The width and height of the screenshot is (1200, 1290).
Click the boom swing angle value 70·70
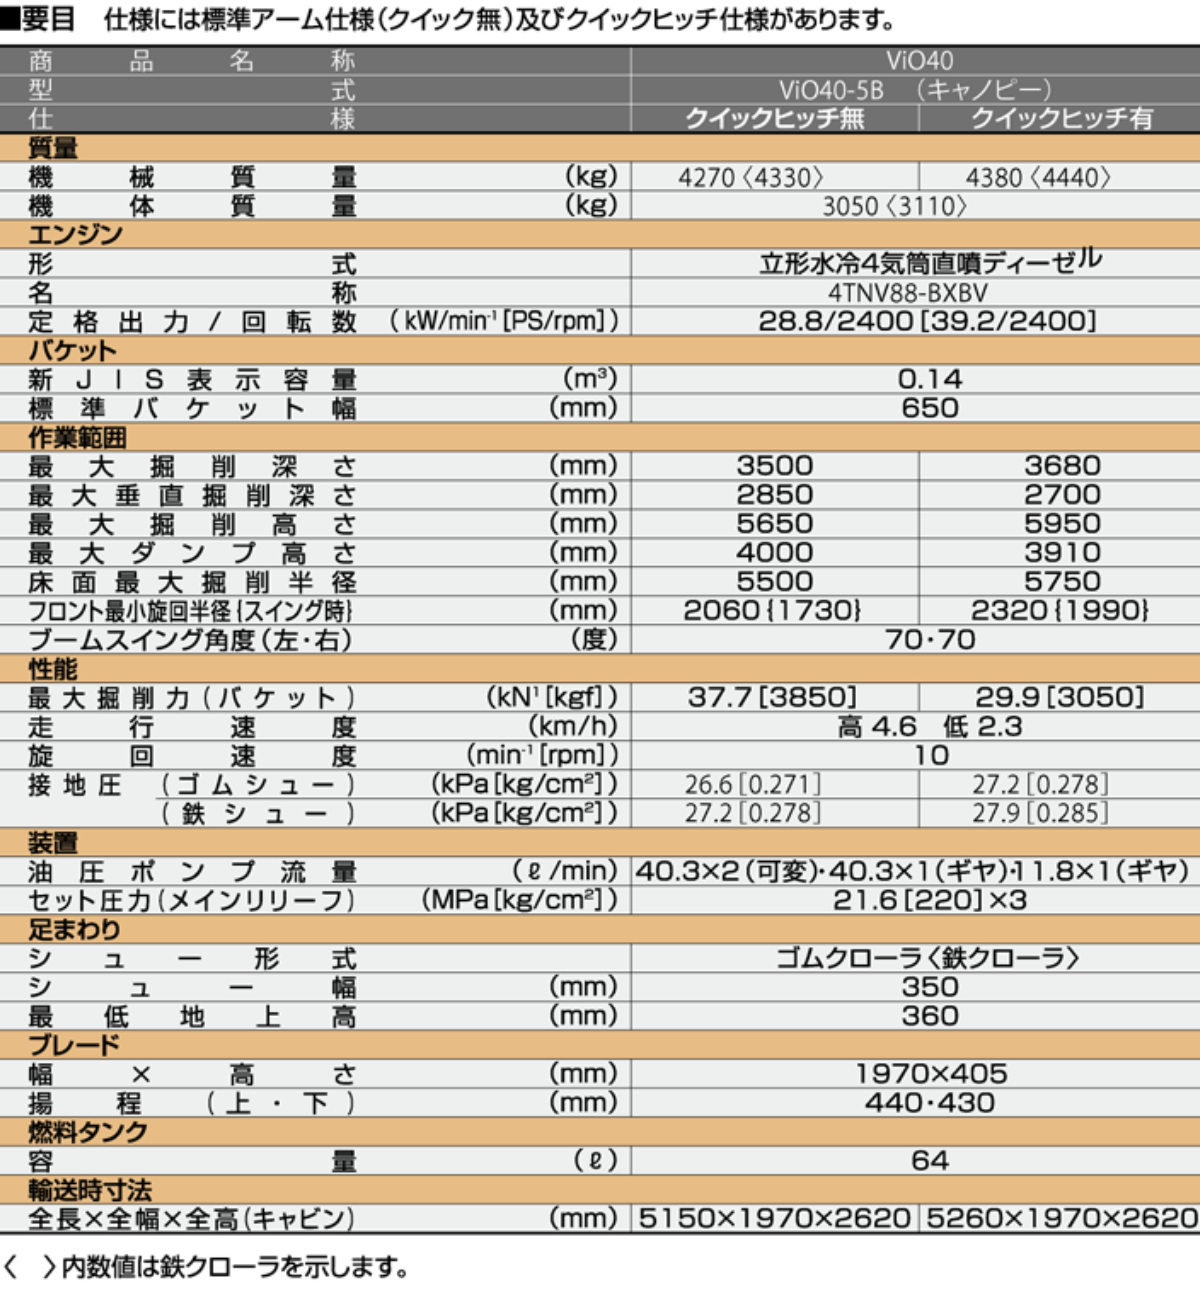click(929, 639)
